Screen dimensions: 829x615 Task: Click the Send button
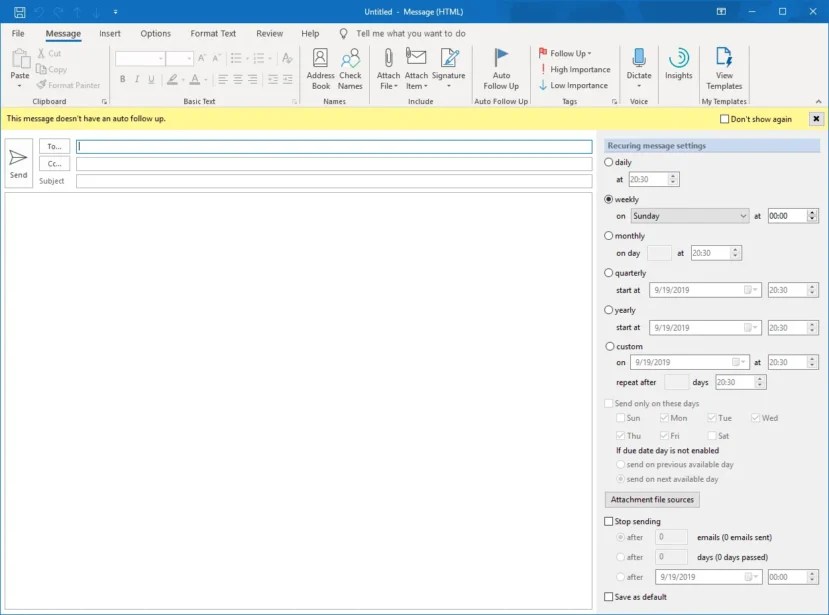18,160
